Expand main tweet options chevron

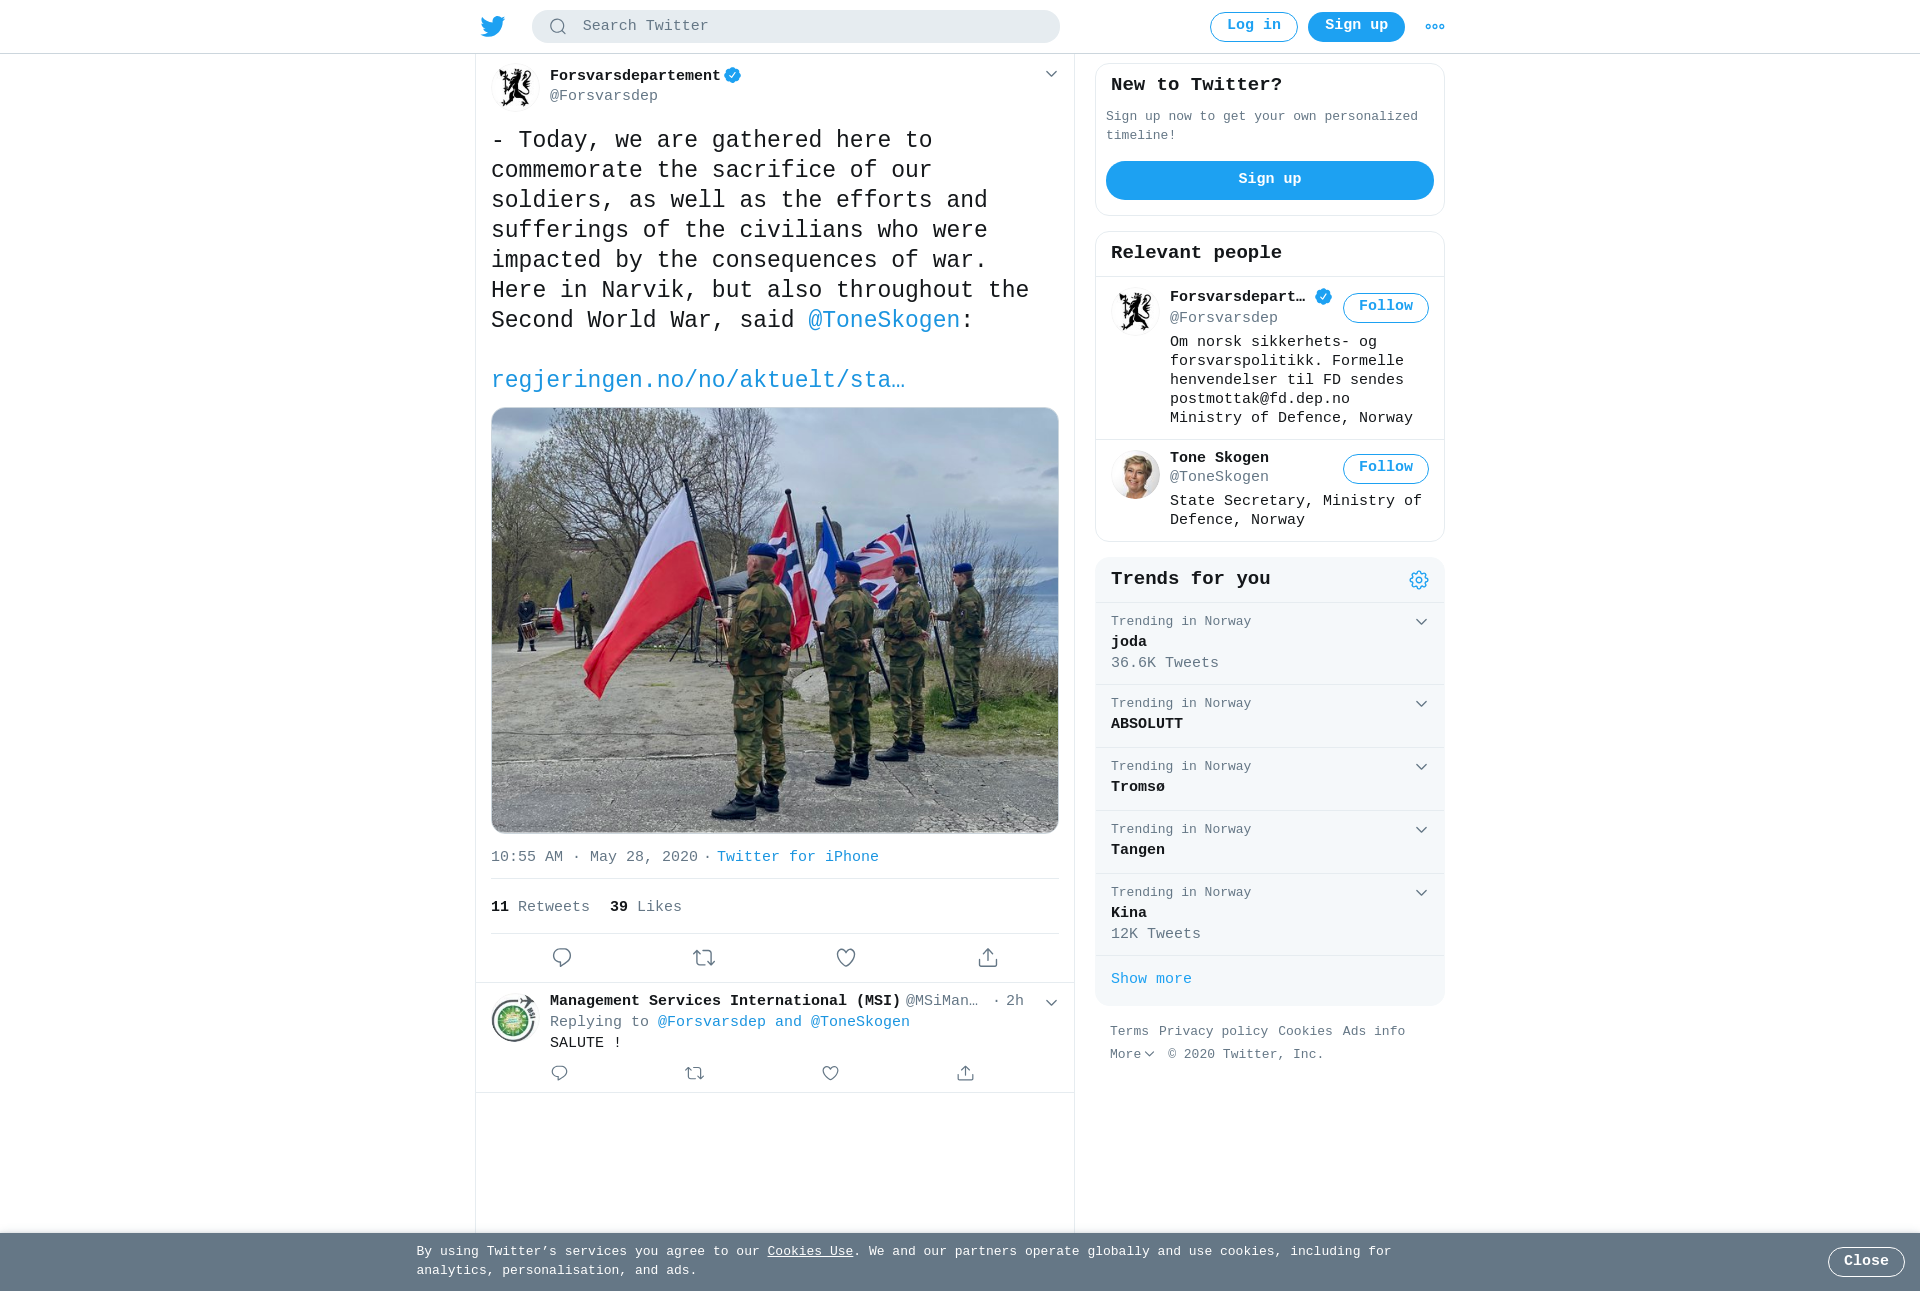pyautogui.click(x=1051, y=74)
